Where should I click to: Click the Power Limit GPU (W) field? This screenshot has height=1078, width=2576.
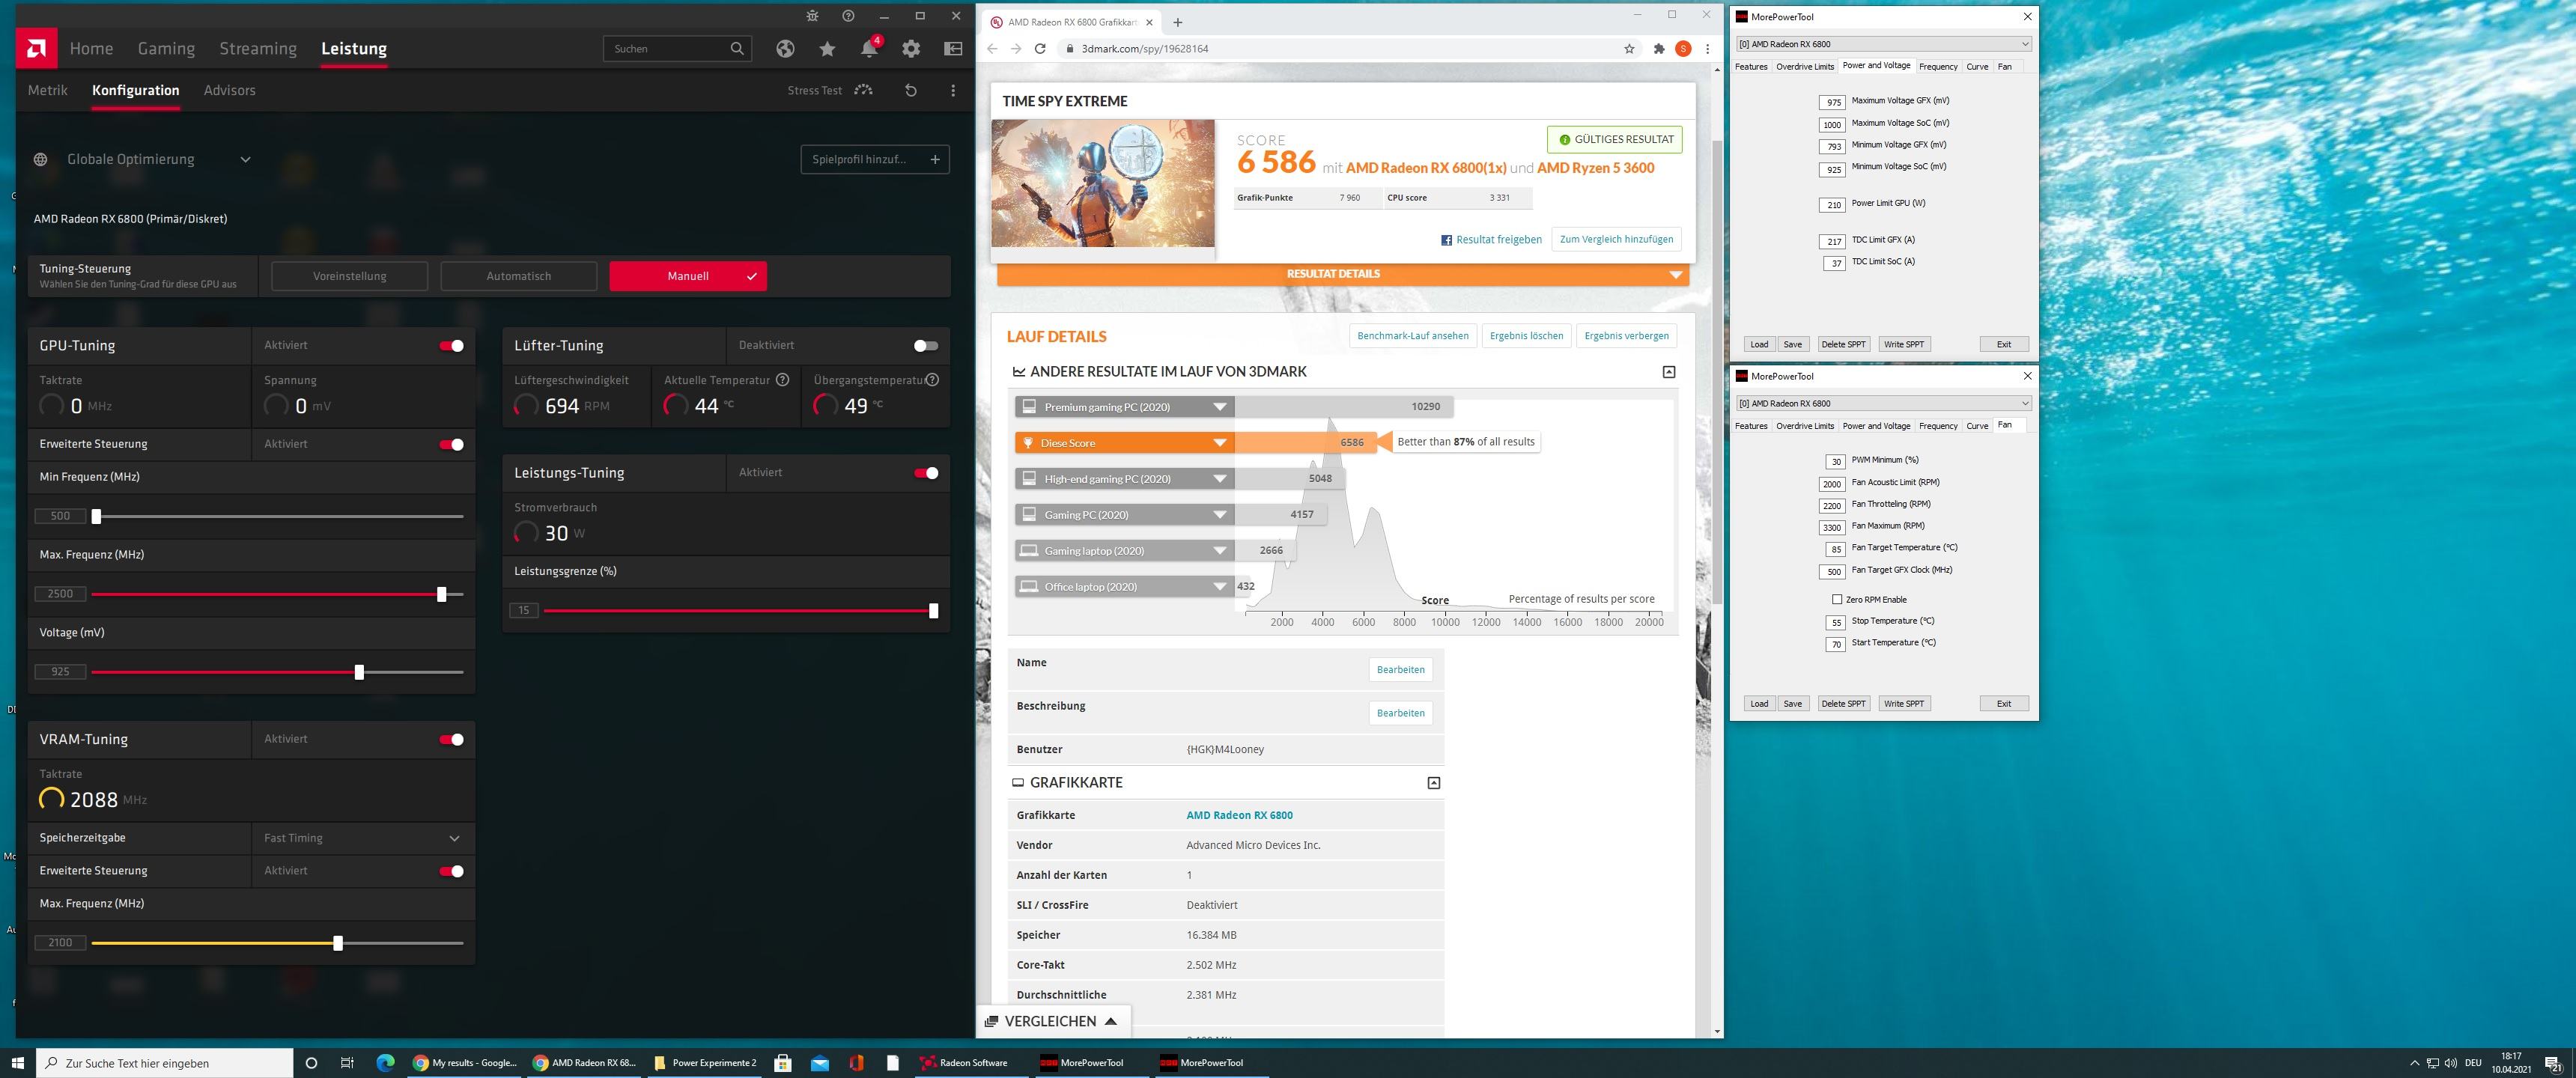(1832, 205)
